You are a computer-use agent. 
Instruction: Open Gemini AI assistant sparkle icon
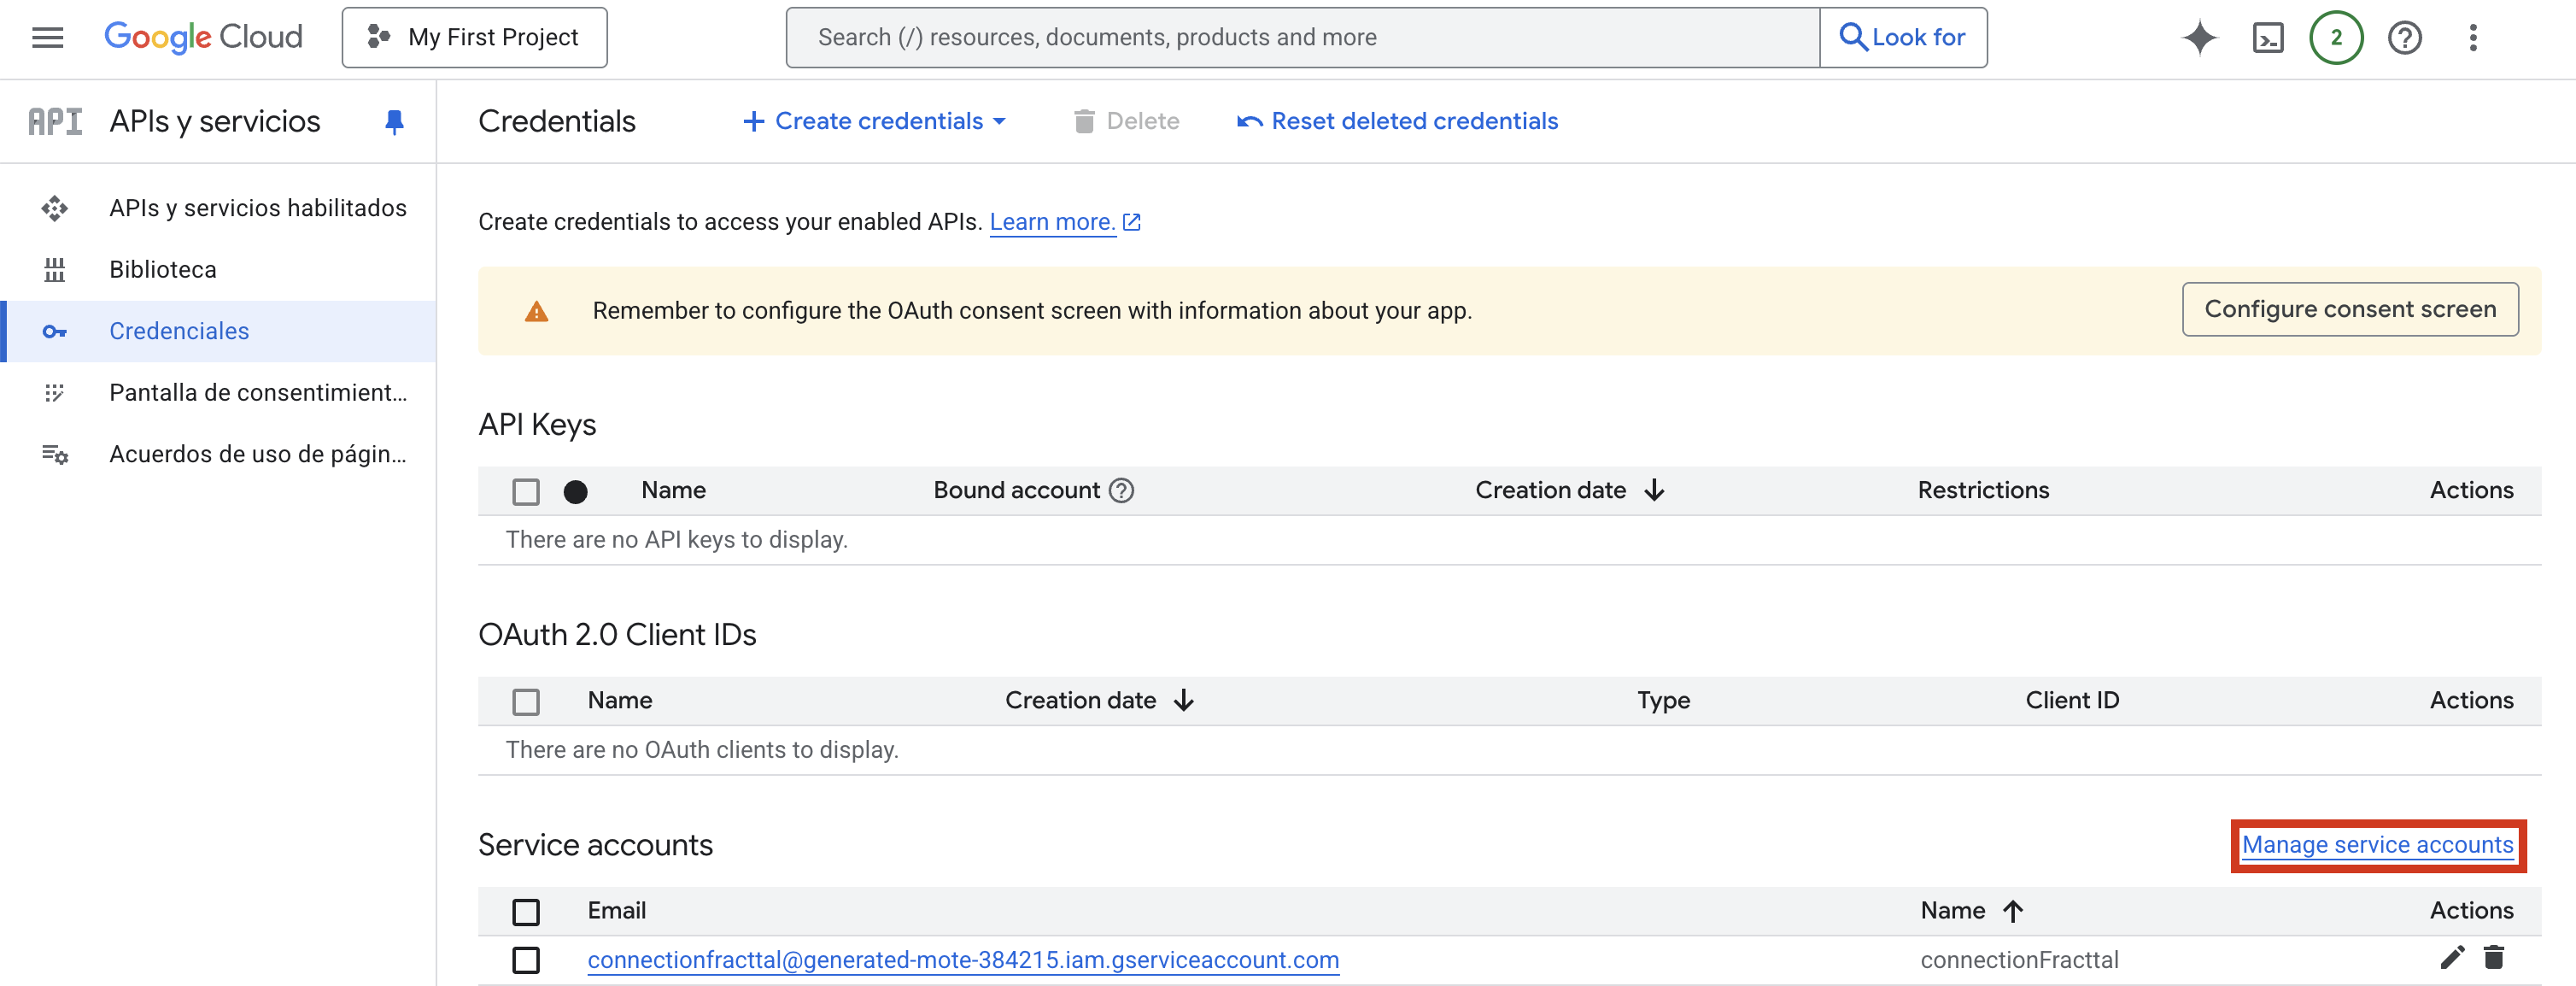click(2199, 38)
